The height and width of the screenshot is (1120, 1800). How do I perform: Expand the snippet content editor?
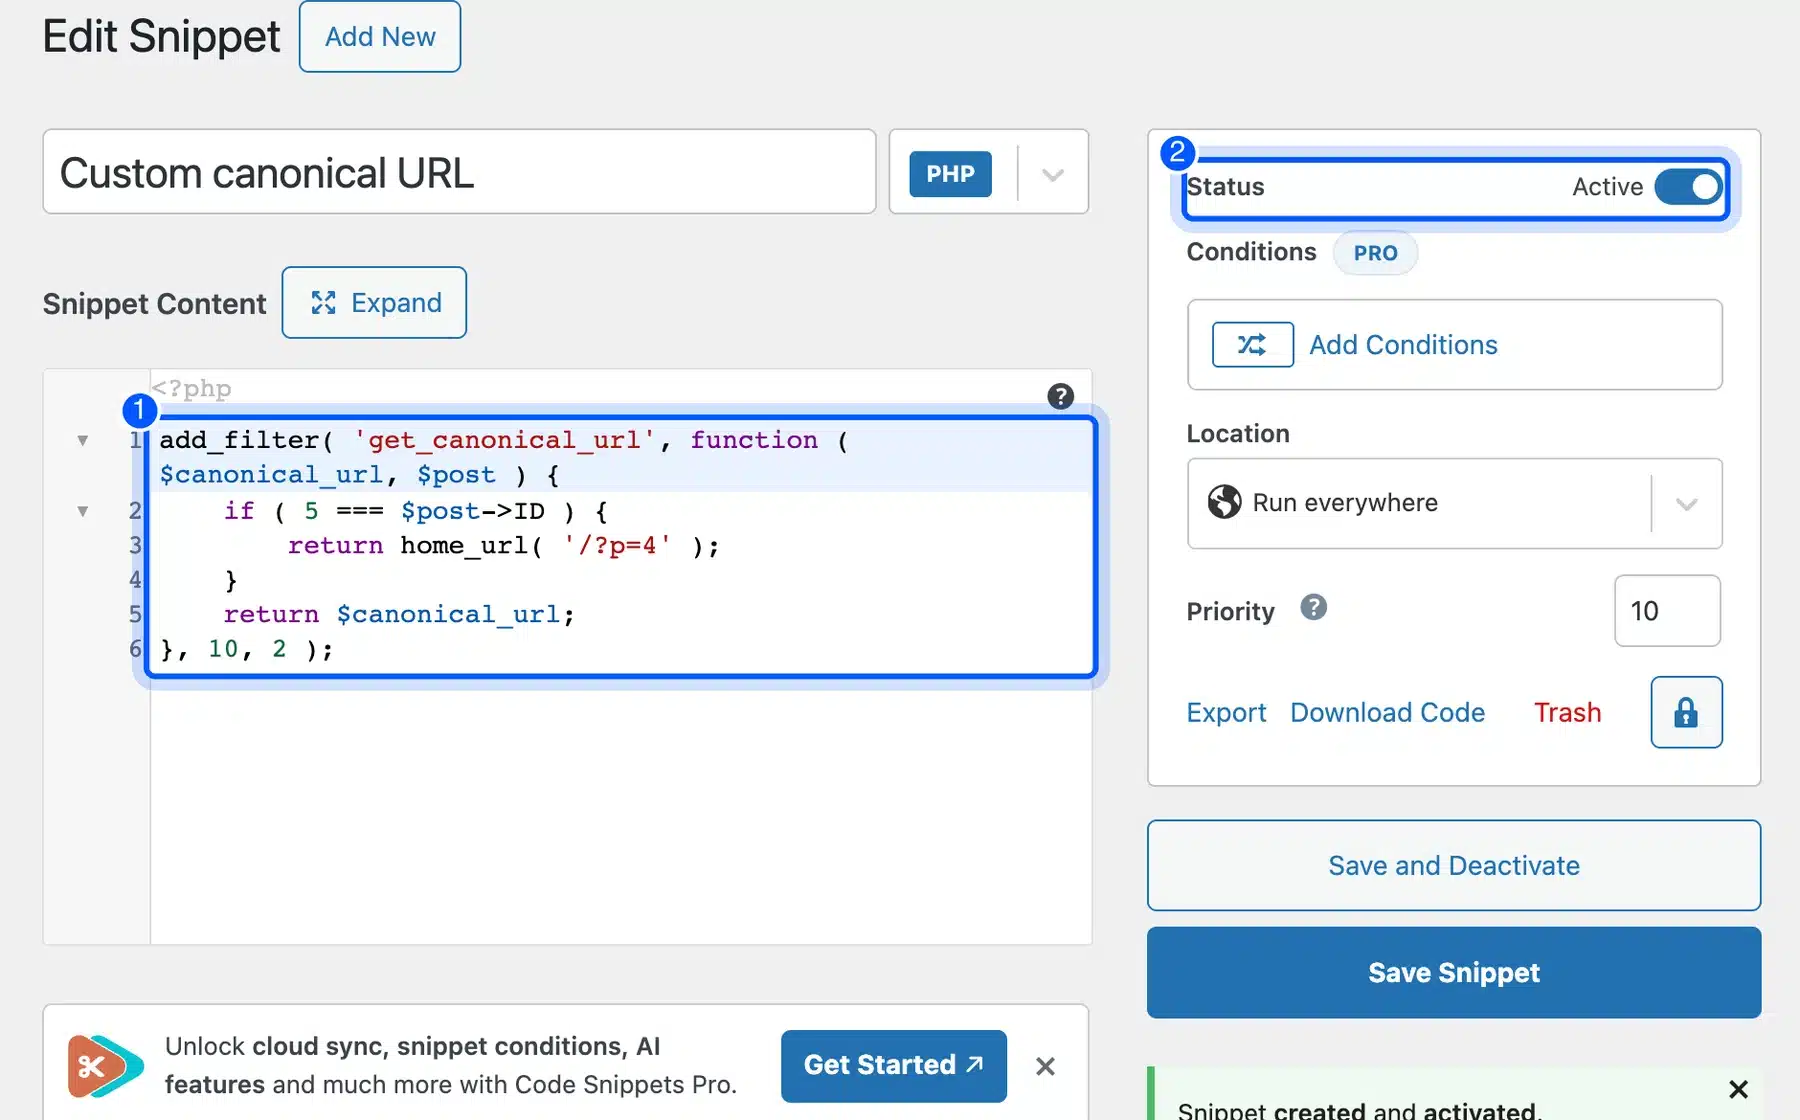(374, 303)
